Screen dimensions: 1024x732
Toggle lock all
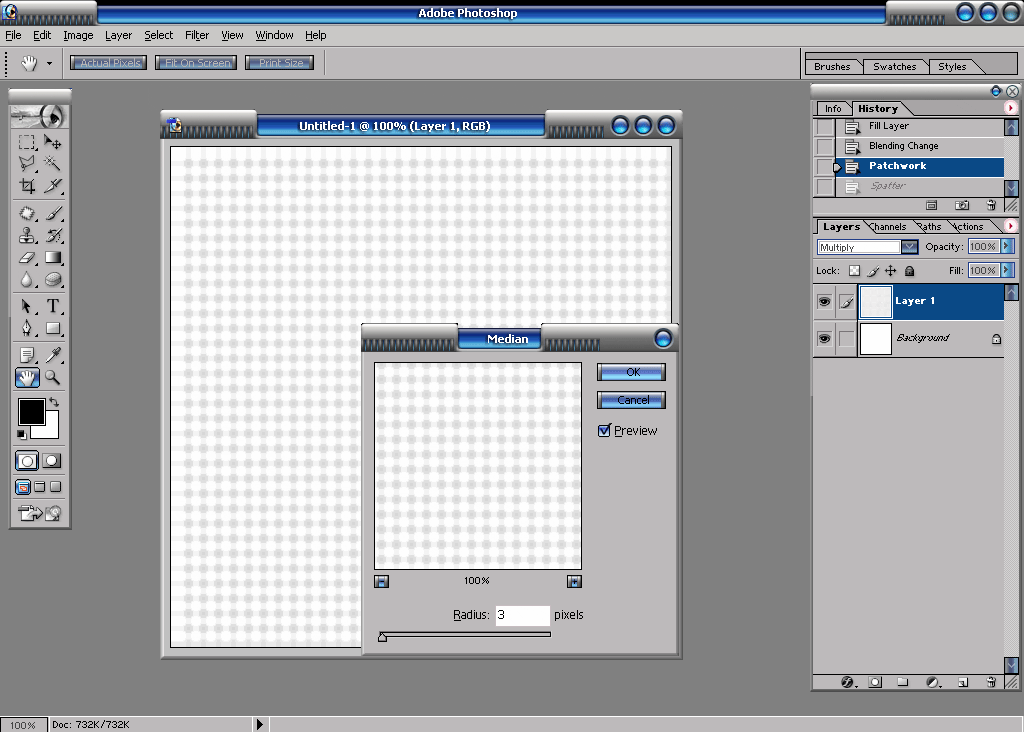tap(909, 270)
